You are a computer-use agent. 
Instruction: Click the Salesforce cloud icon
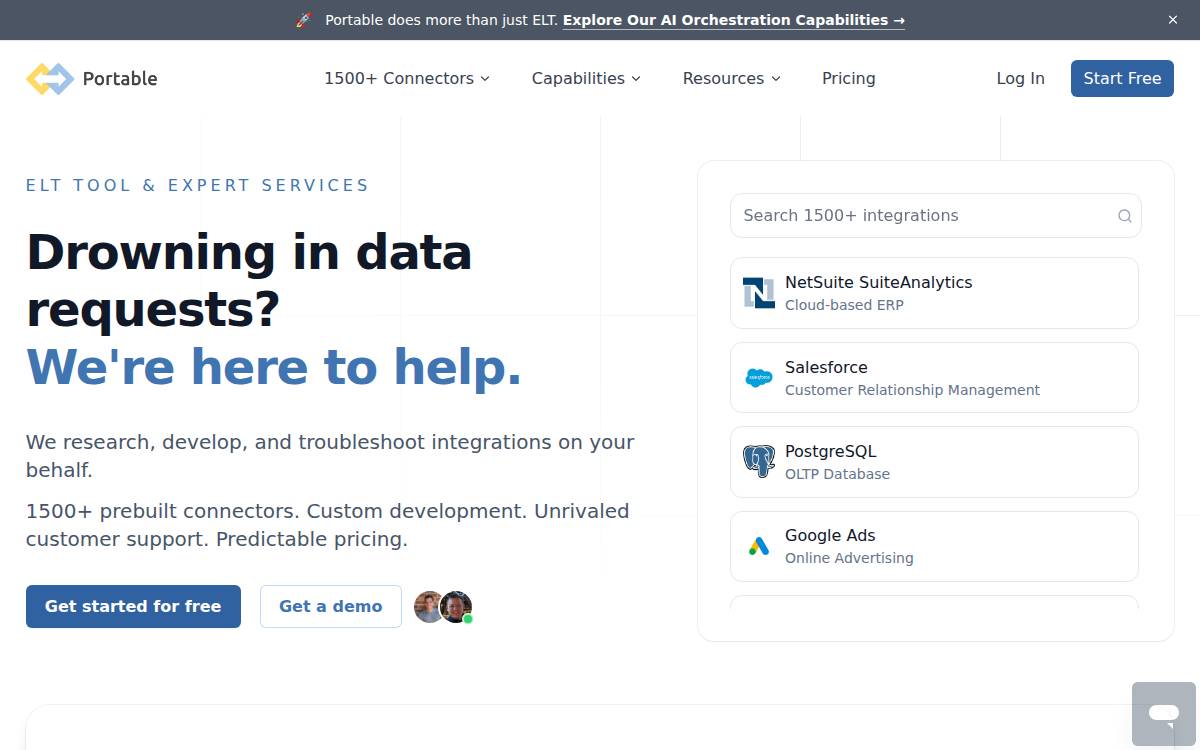pyautogui.click(x=759, y=378)
